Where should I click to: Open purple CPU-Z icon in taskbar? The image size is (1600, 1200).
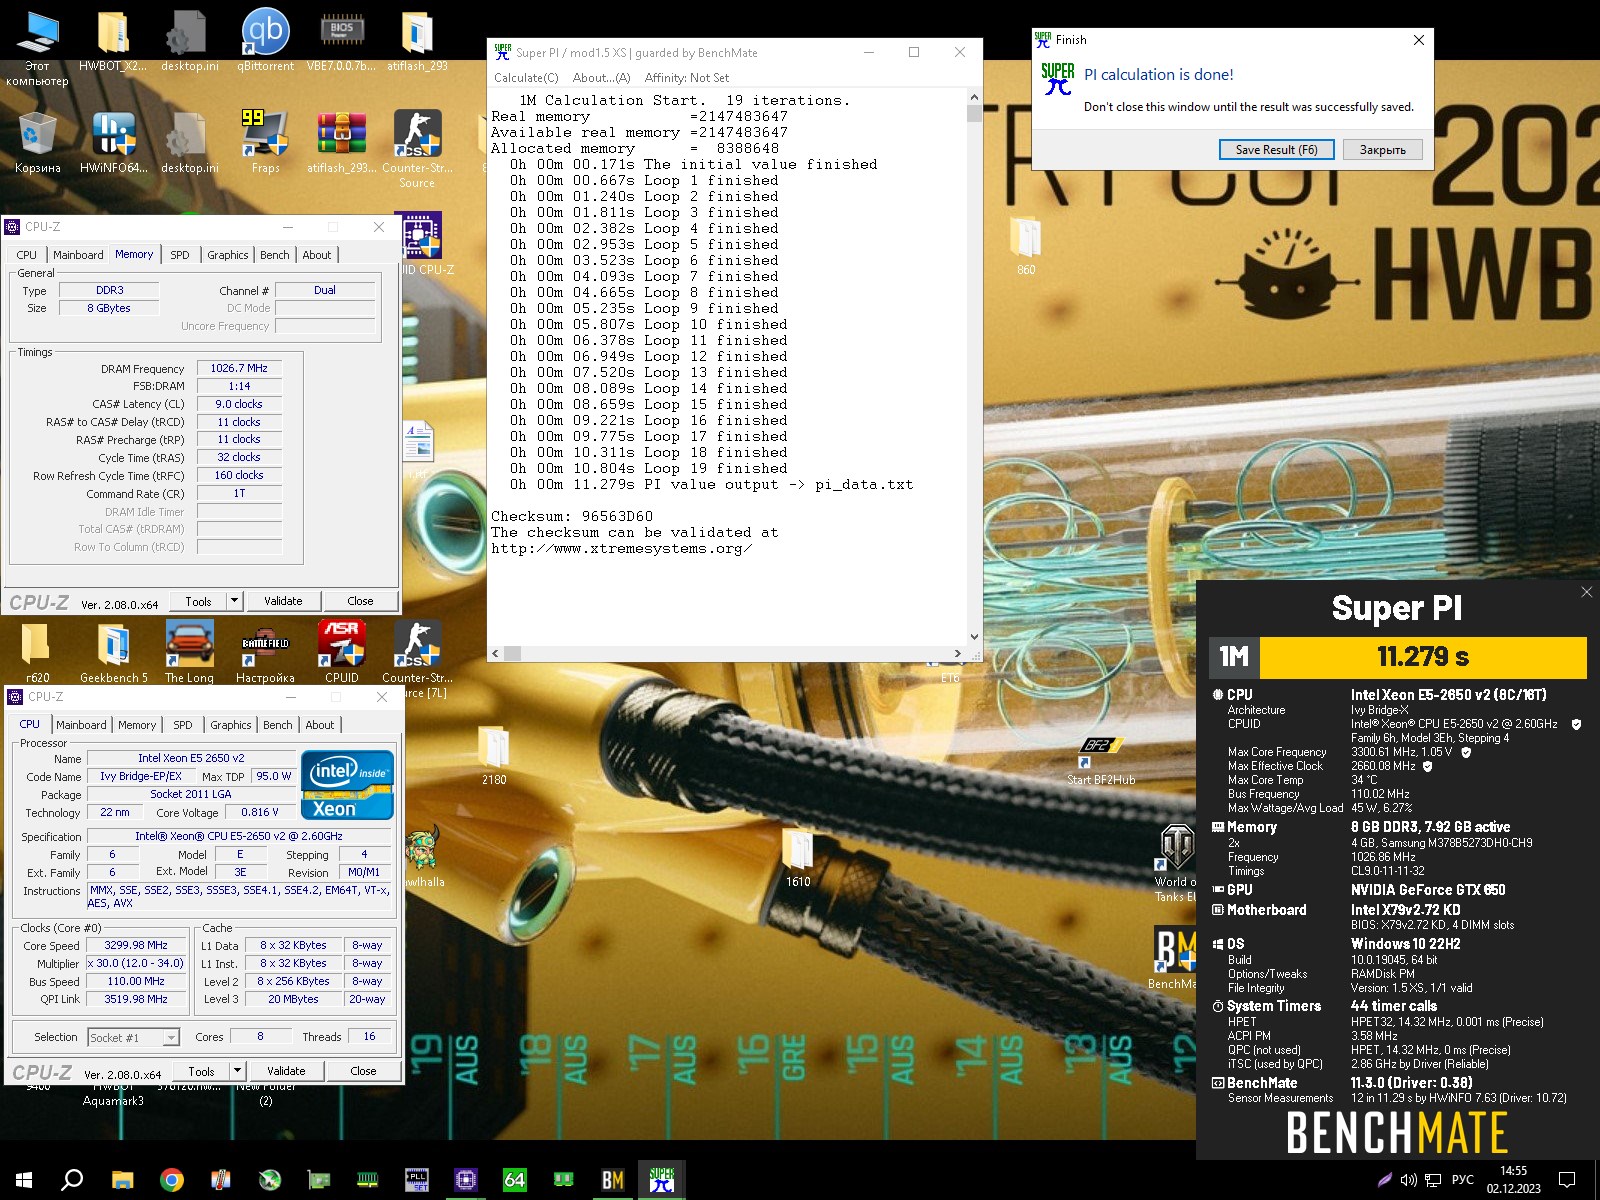click(465, 1180)
